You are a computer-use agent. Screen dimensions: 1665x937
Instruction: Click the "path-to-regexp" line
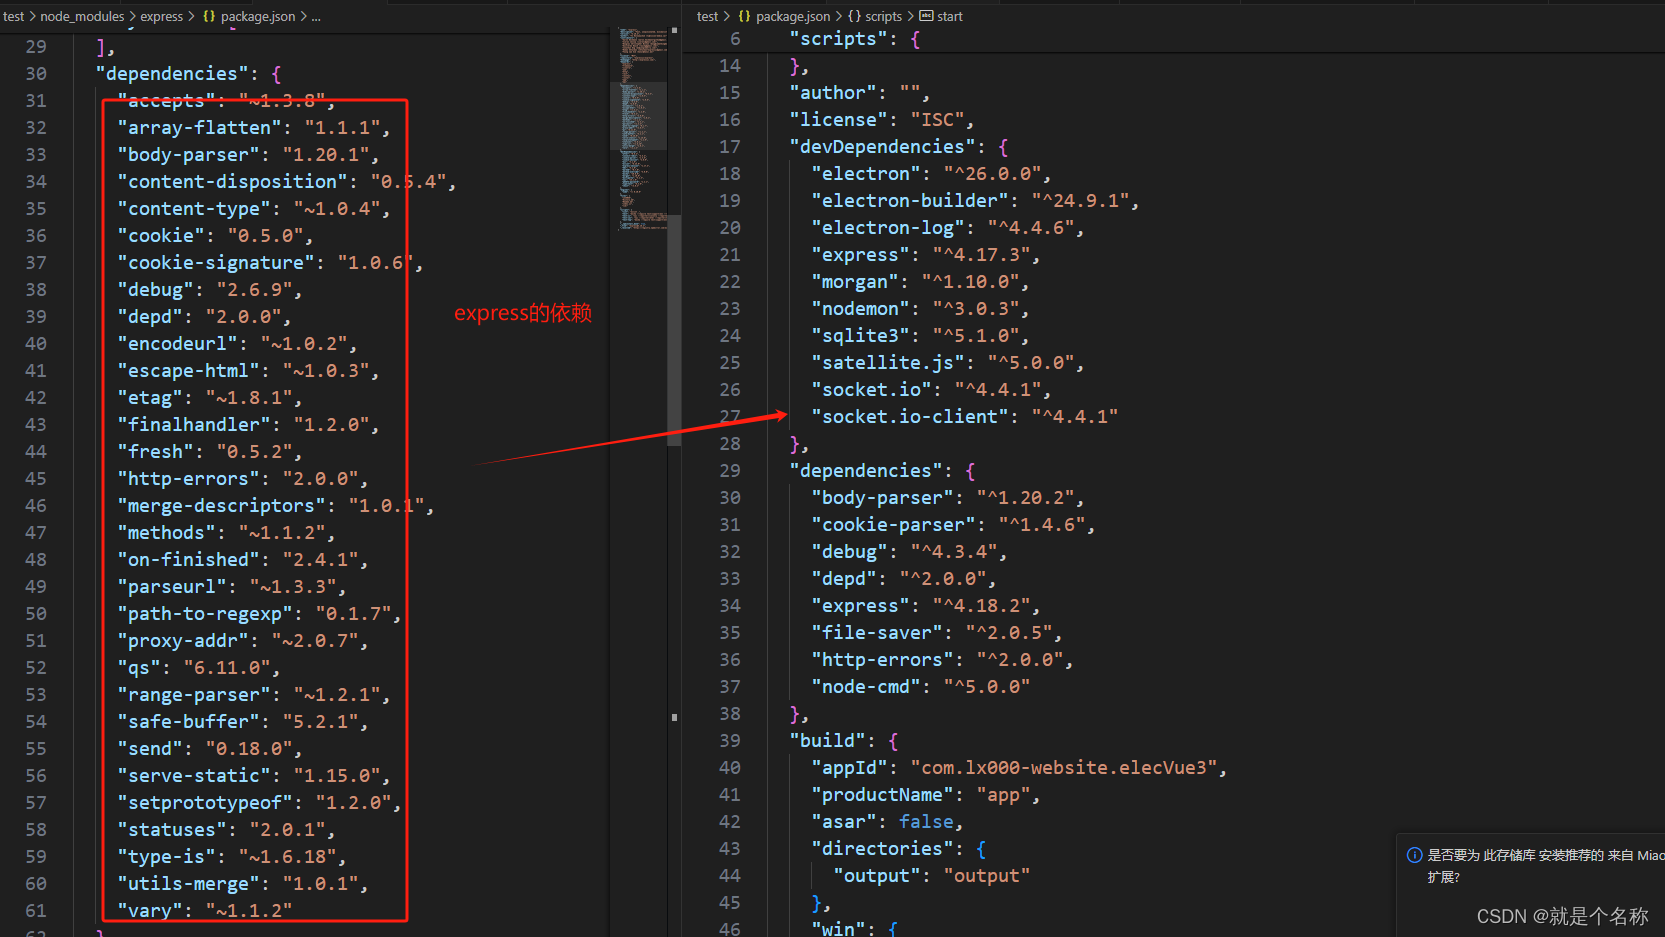(x=260, y=614)
